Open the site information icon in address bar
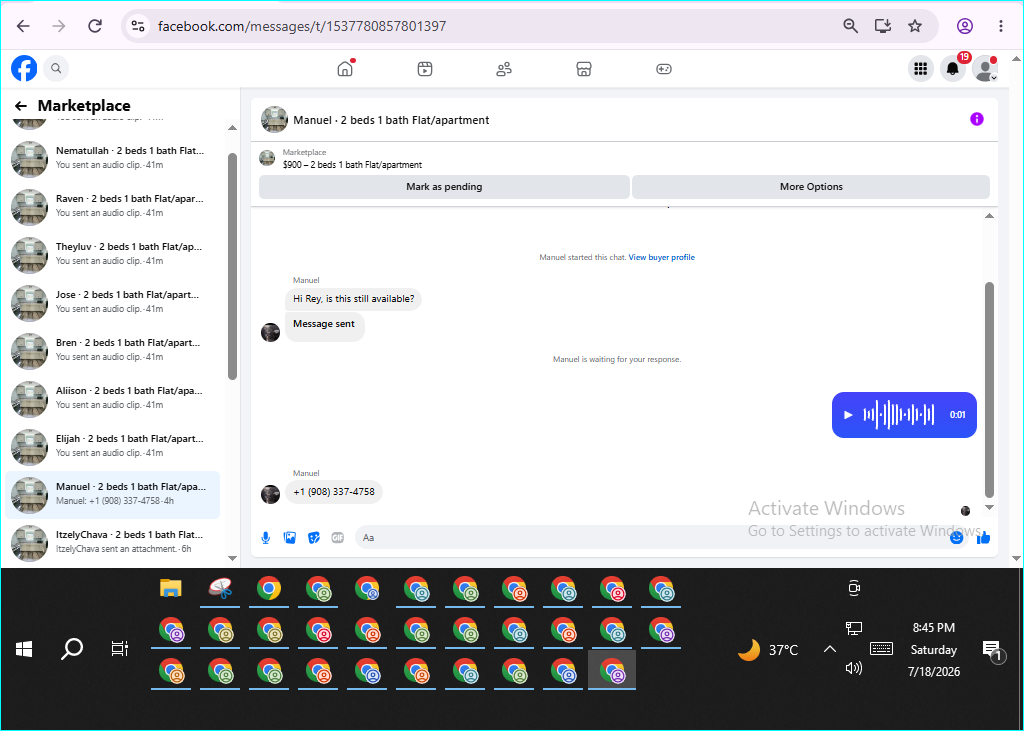This screenshot has width=1024, height=731. tap(138, 26)
